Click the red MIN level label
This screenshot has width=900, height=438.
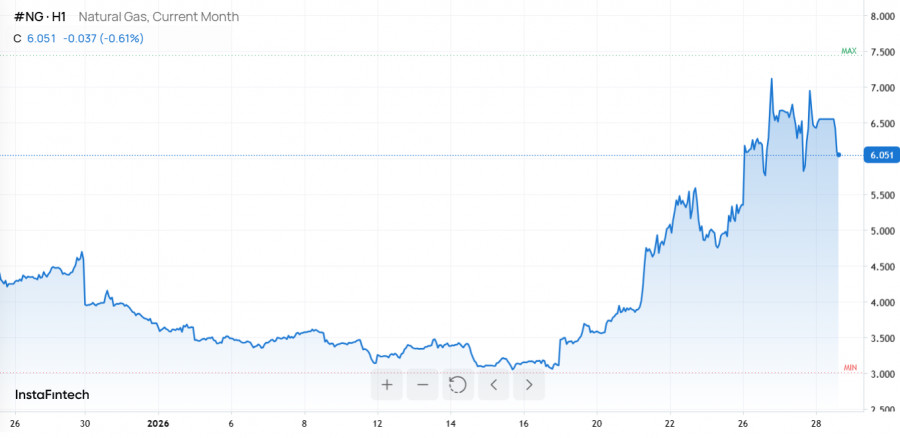pos(850,368)
